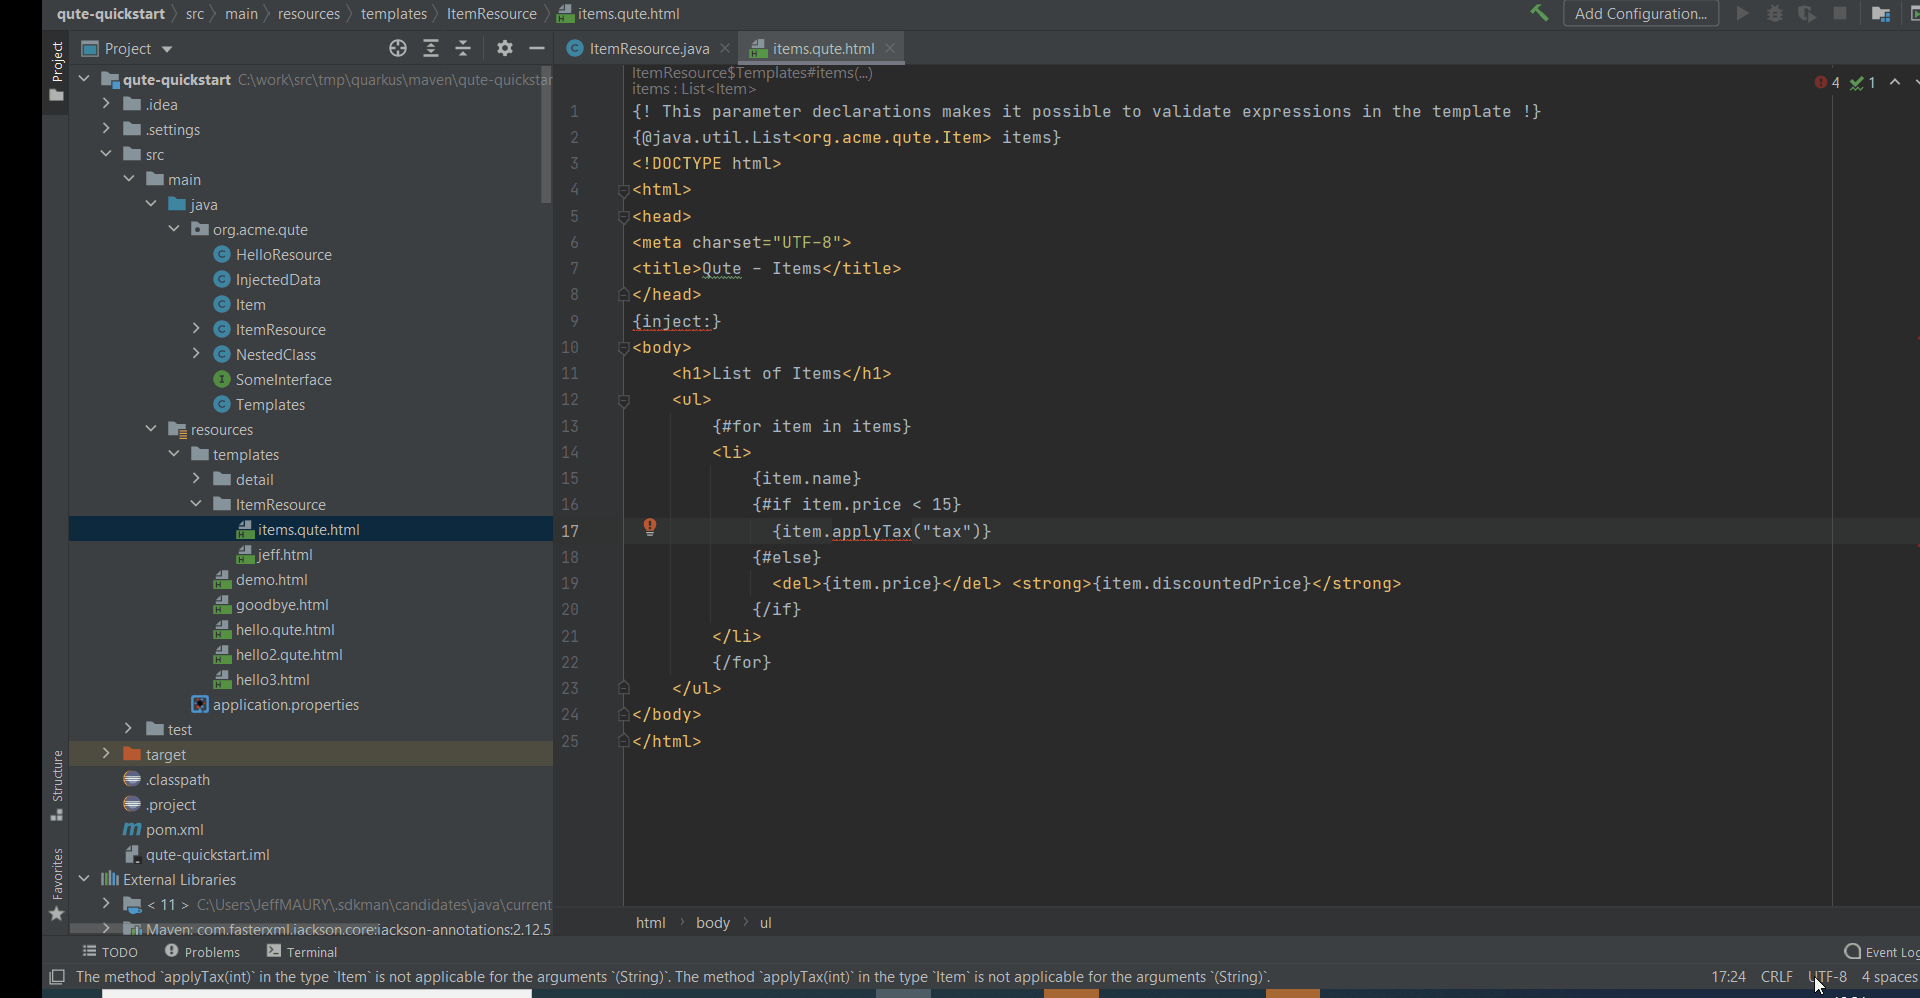Click the Build project hammer icon
The image size is (1920, 998).
click(1539, 13)
